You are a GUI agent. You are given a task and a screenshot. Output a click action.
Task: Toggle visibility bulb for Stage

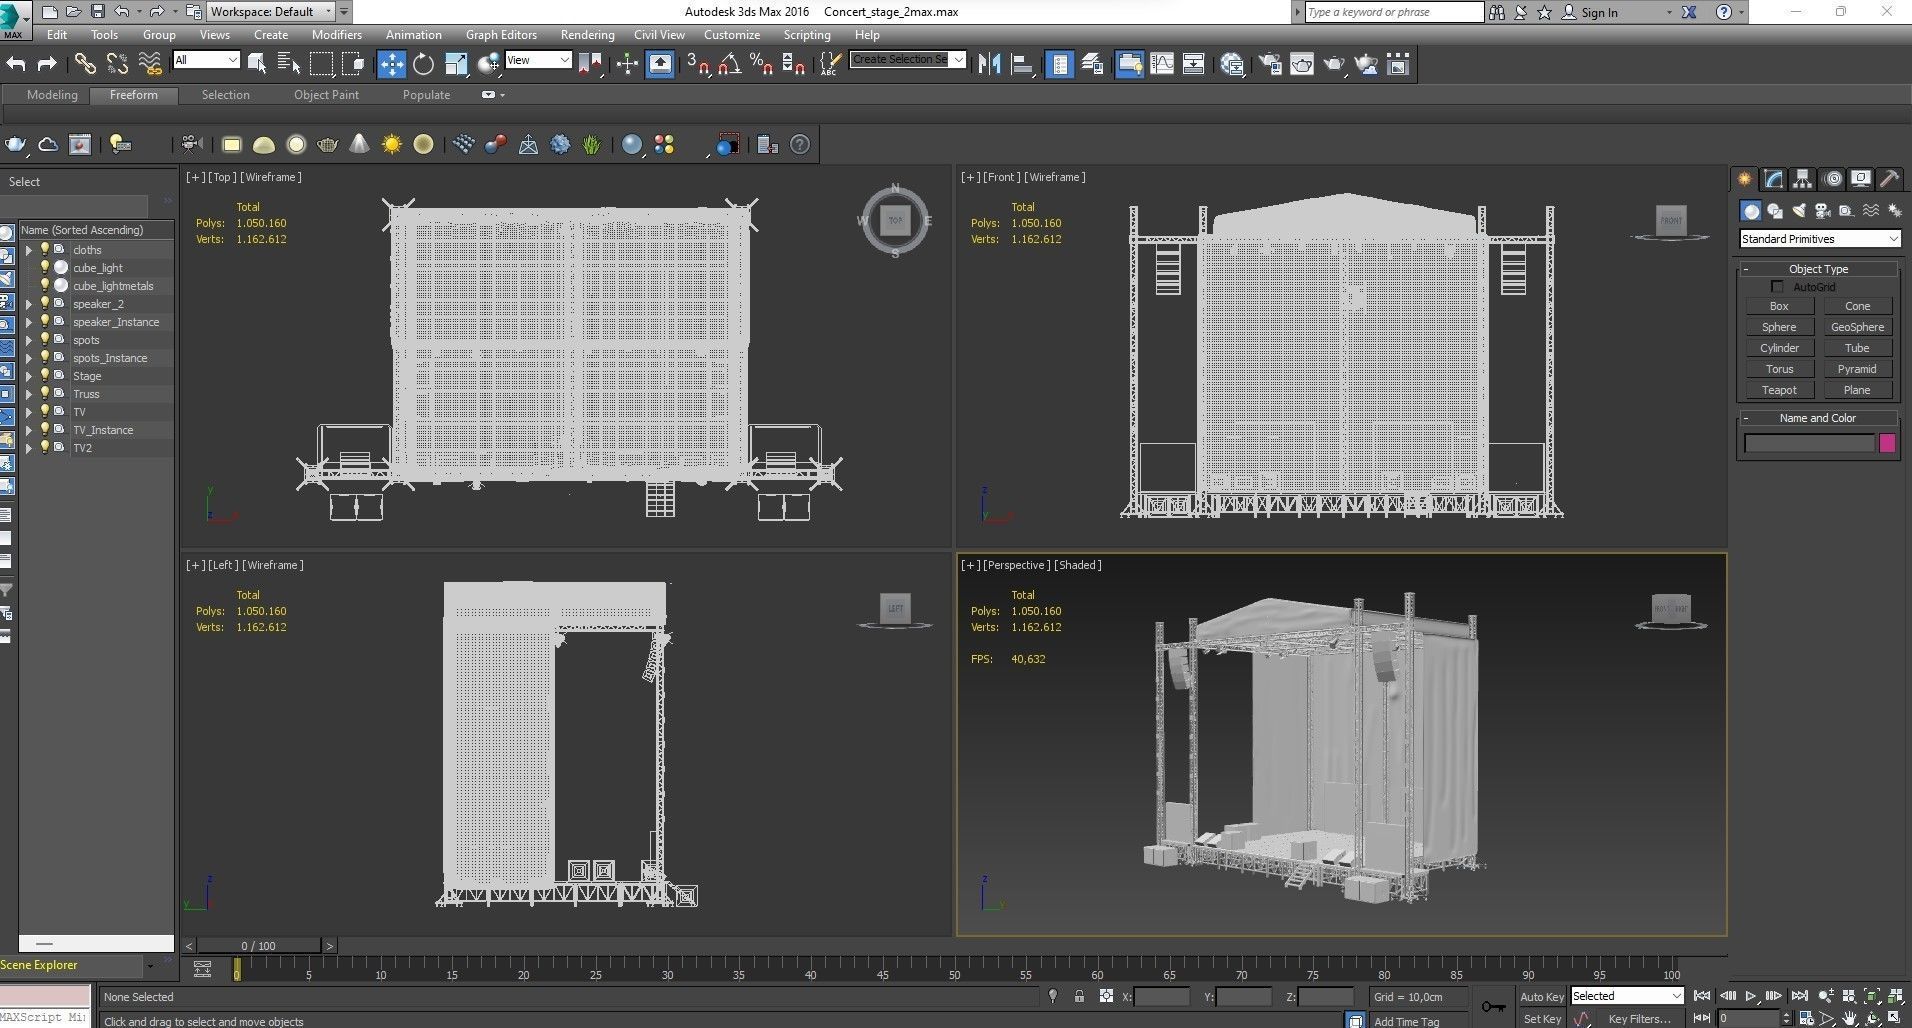click(44, 375)
